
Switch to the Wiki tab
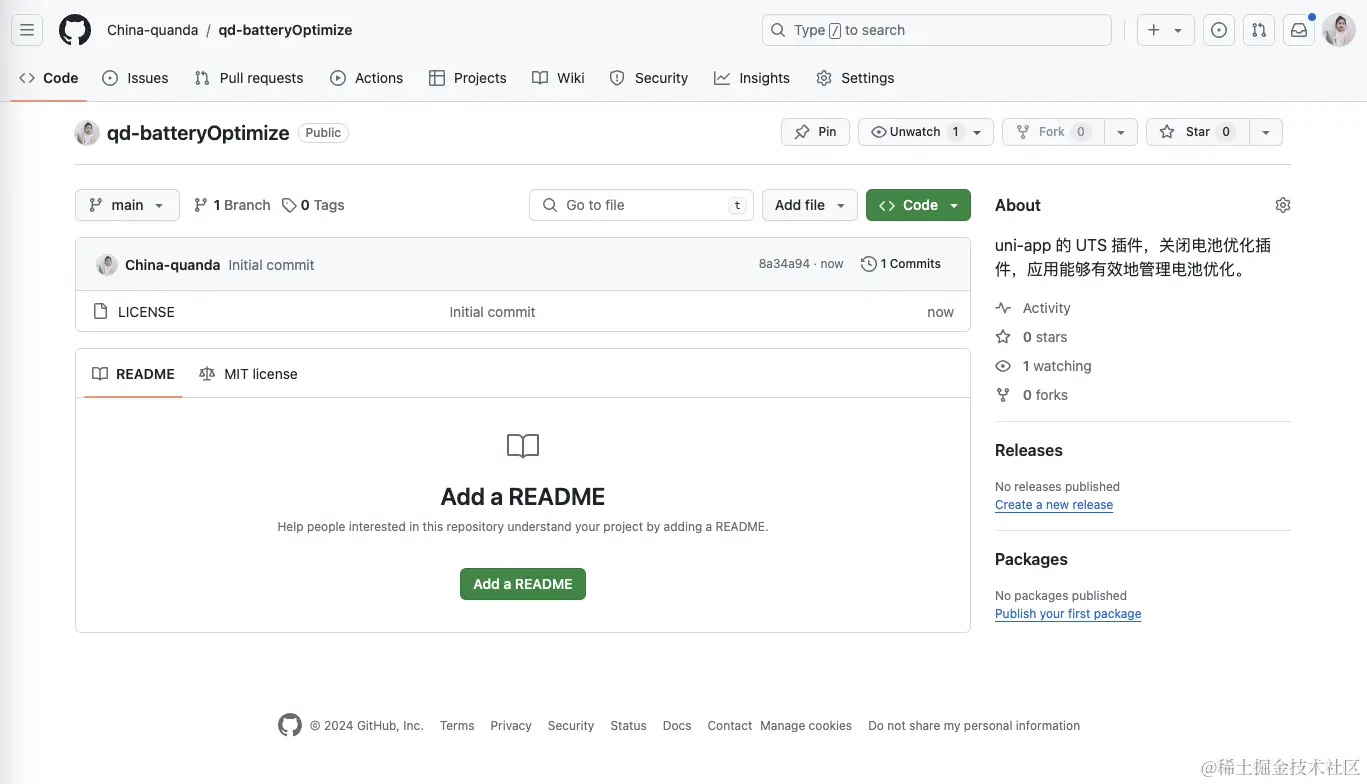(x=559, y=78)
